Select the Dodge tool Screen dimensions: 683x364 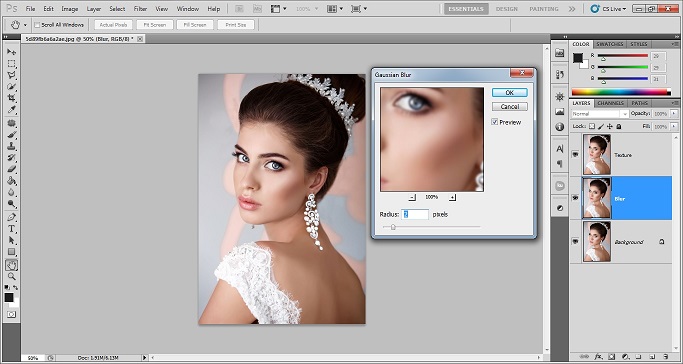click(11, 203)
